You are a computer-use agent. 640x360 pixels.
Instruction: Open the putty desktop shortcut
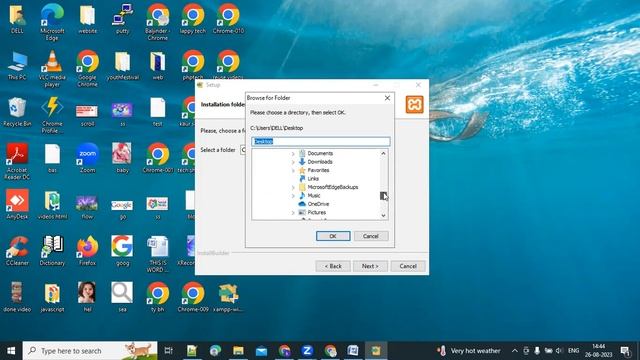[122, 20]
